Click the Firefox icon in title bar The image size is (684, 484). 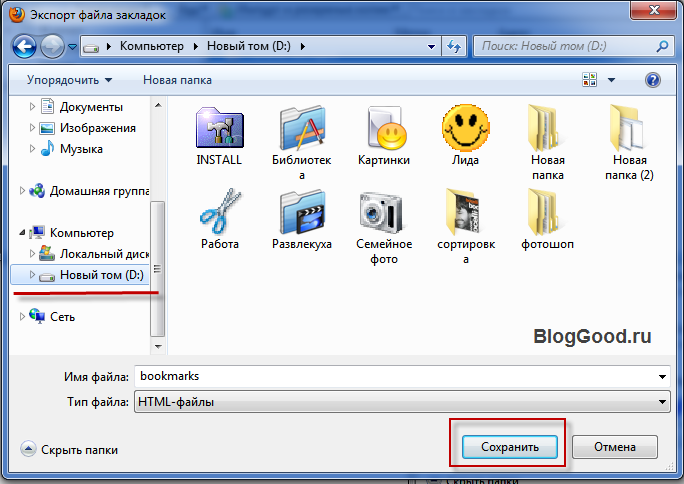[17, 14]
